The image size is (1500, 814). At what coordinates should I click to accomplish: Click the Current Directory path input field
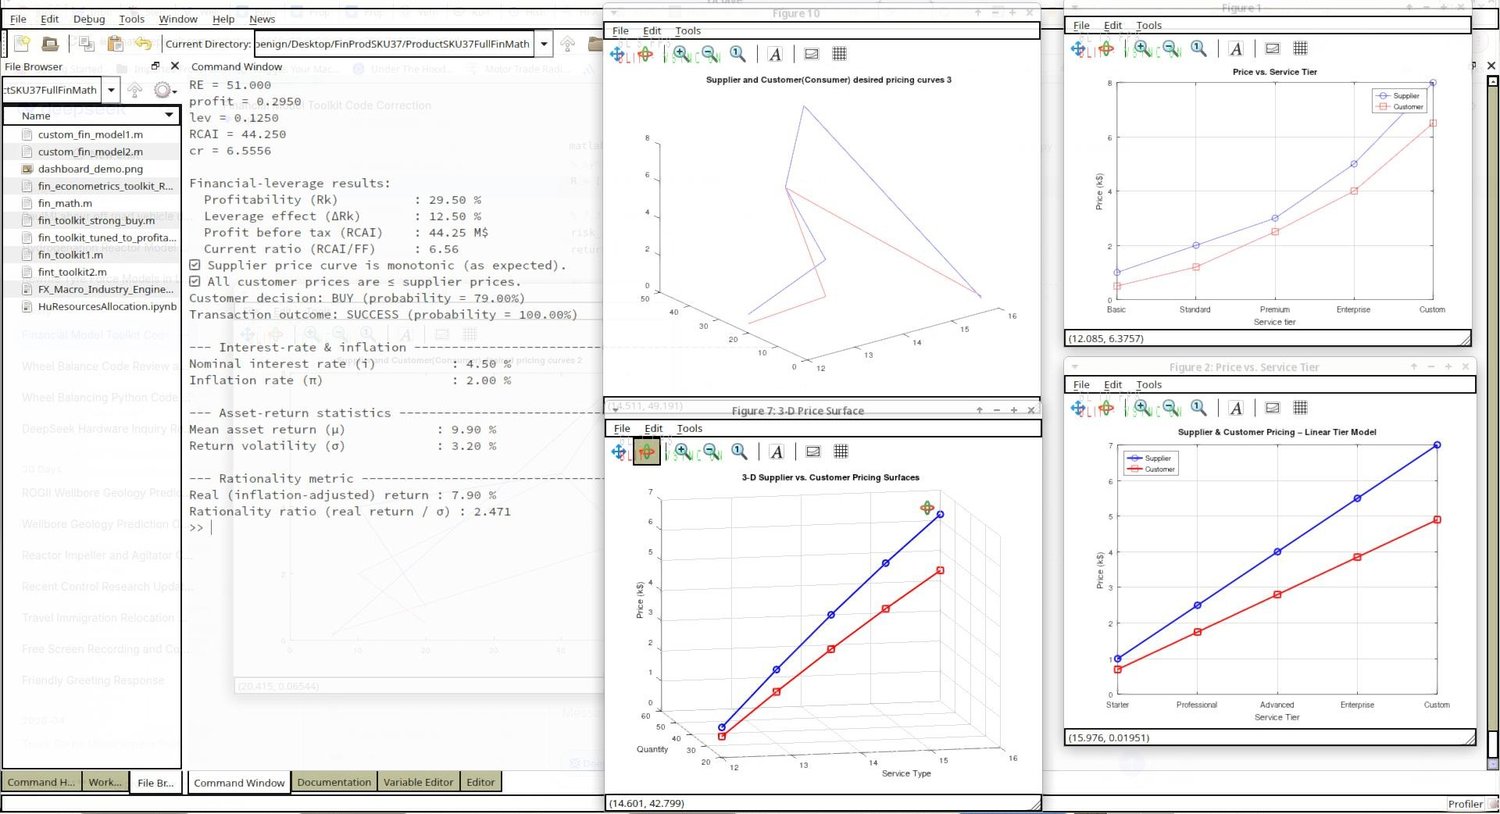coord(394,44)
